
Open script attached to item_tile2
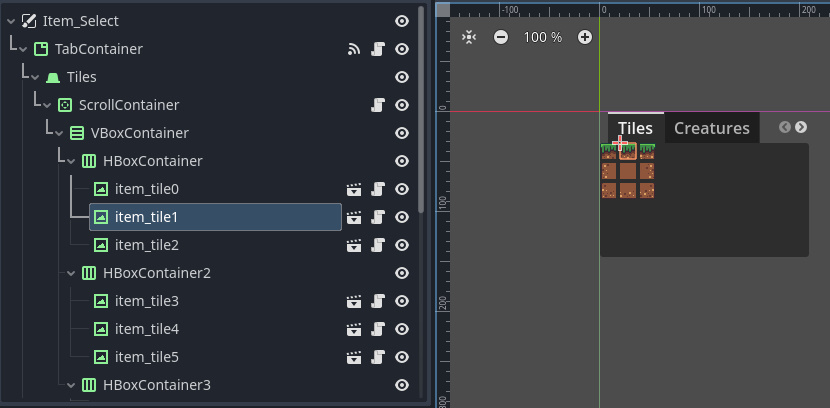[377, 246]
